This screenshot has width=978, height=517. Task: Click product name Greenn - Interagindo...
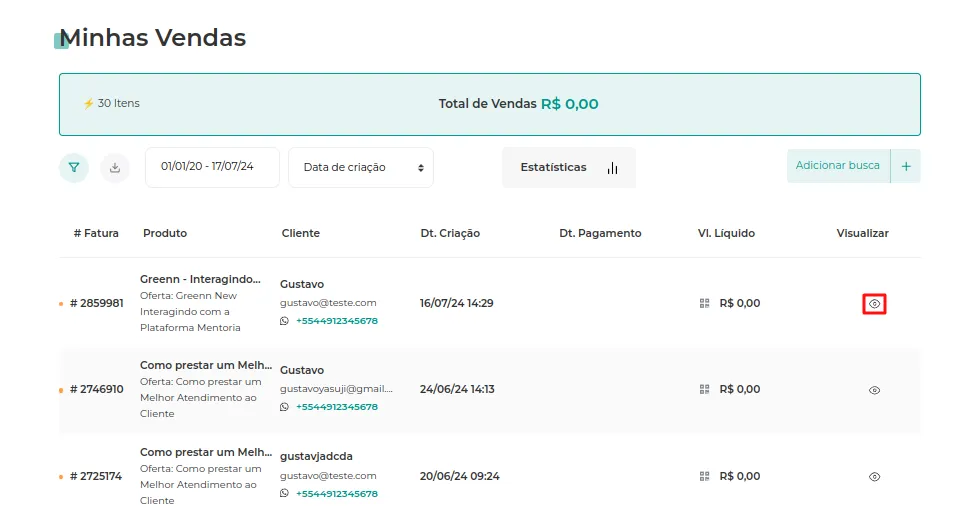click(200, 279)
